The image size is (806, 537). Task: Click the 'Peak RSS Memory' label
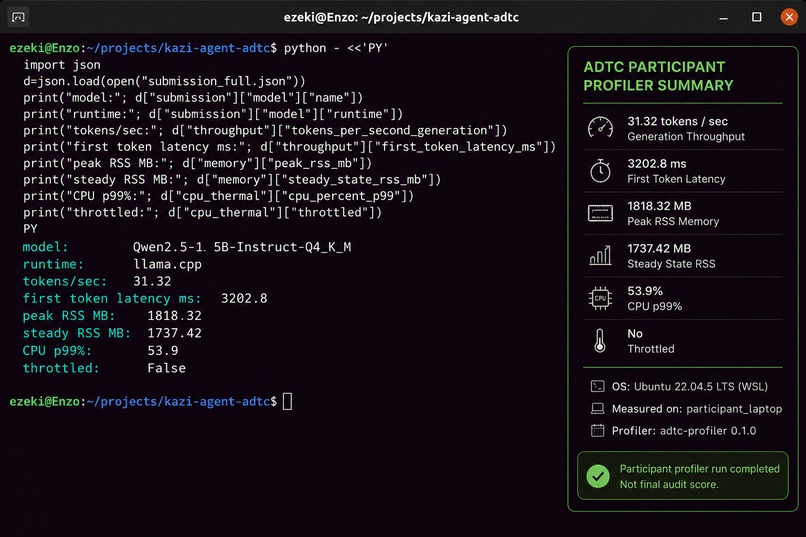pos(673,221)
